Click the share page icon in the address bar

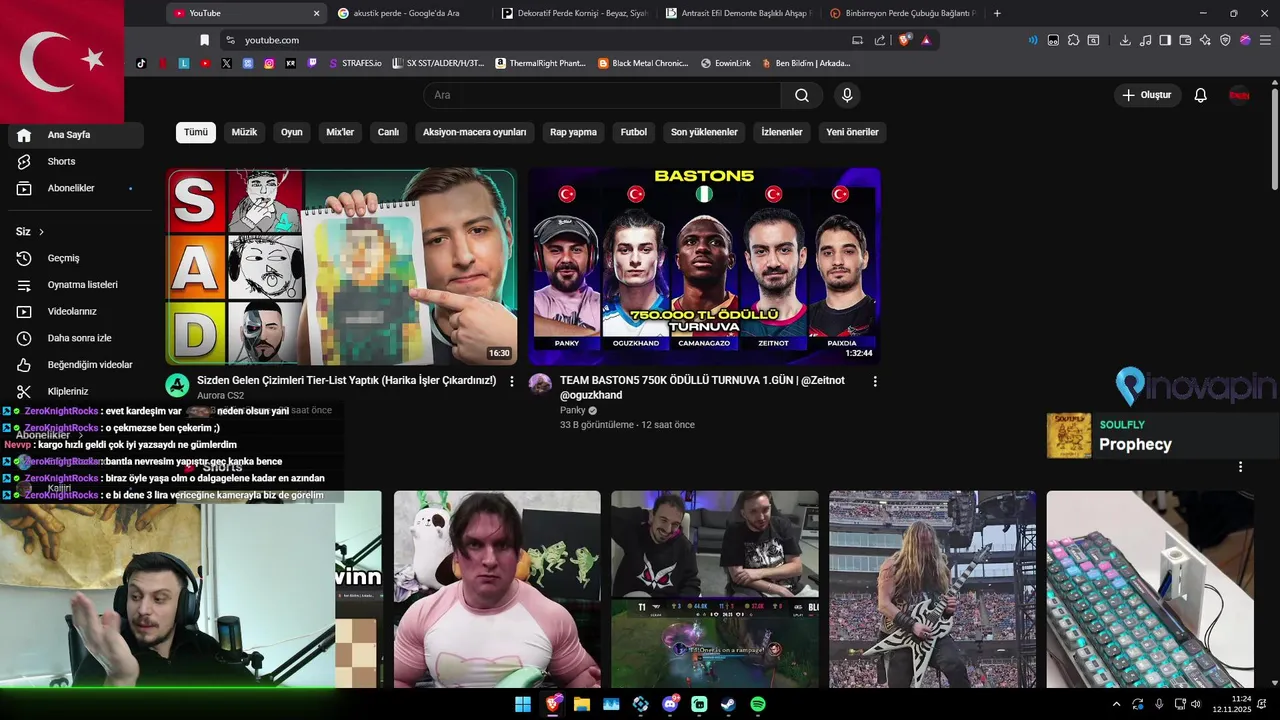880,40
